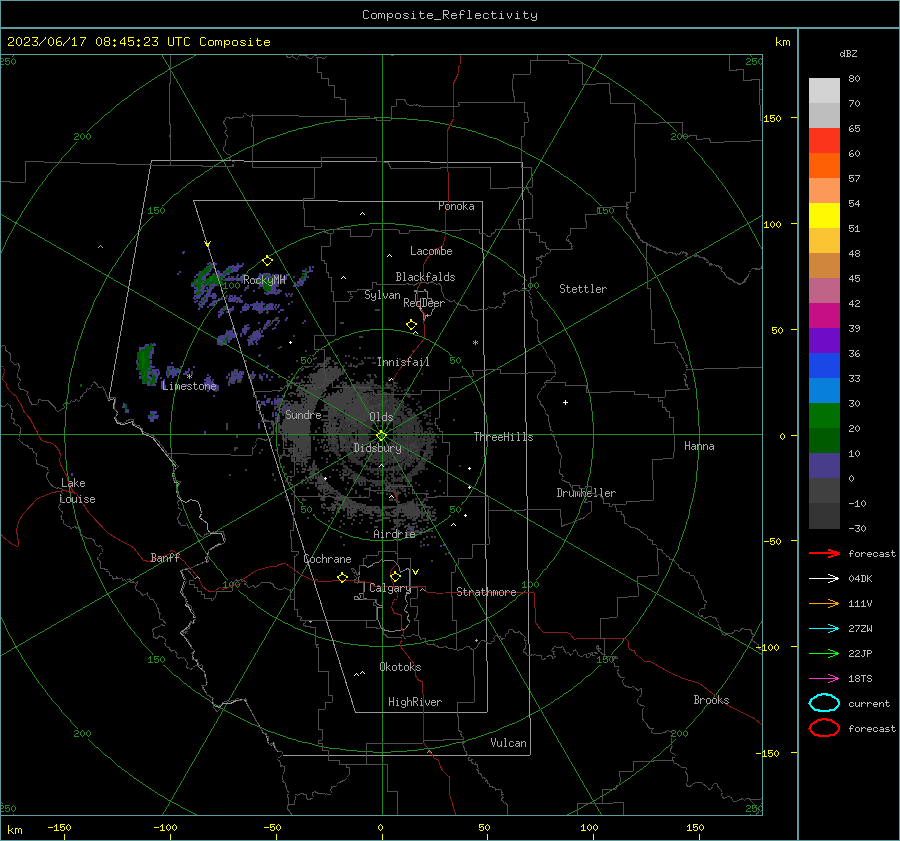Click the yellow diamond marker beside RockyMH
900x841 pixels.
[267, 261]
